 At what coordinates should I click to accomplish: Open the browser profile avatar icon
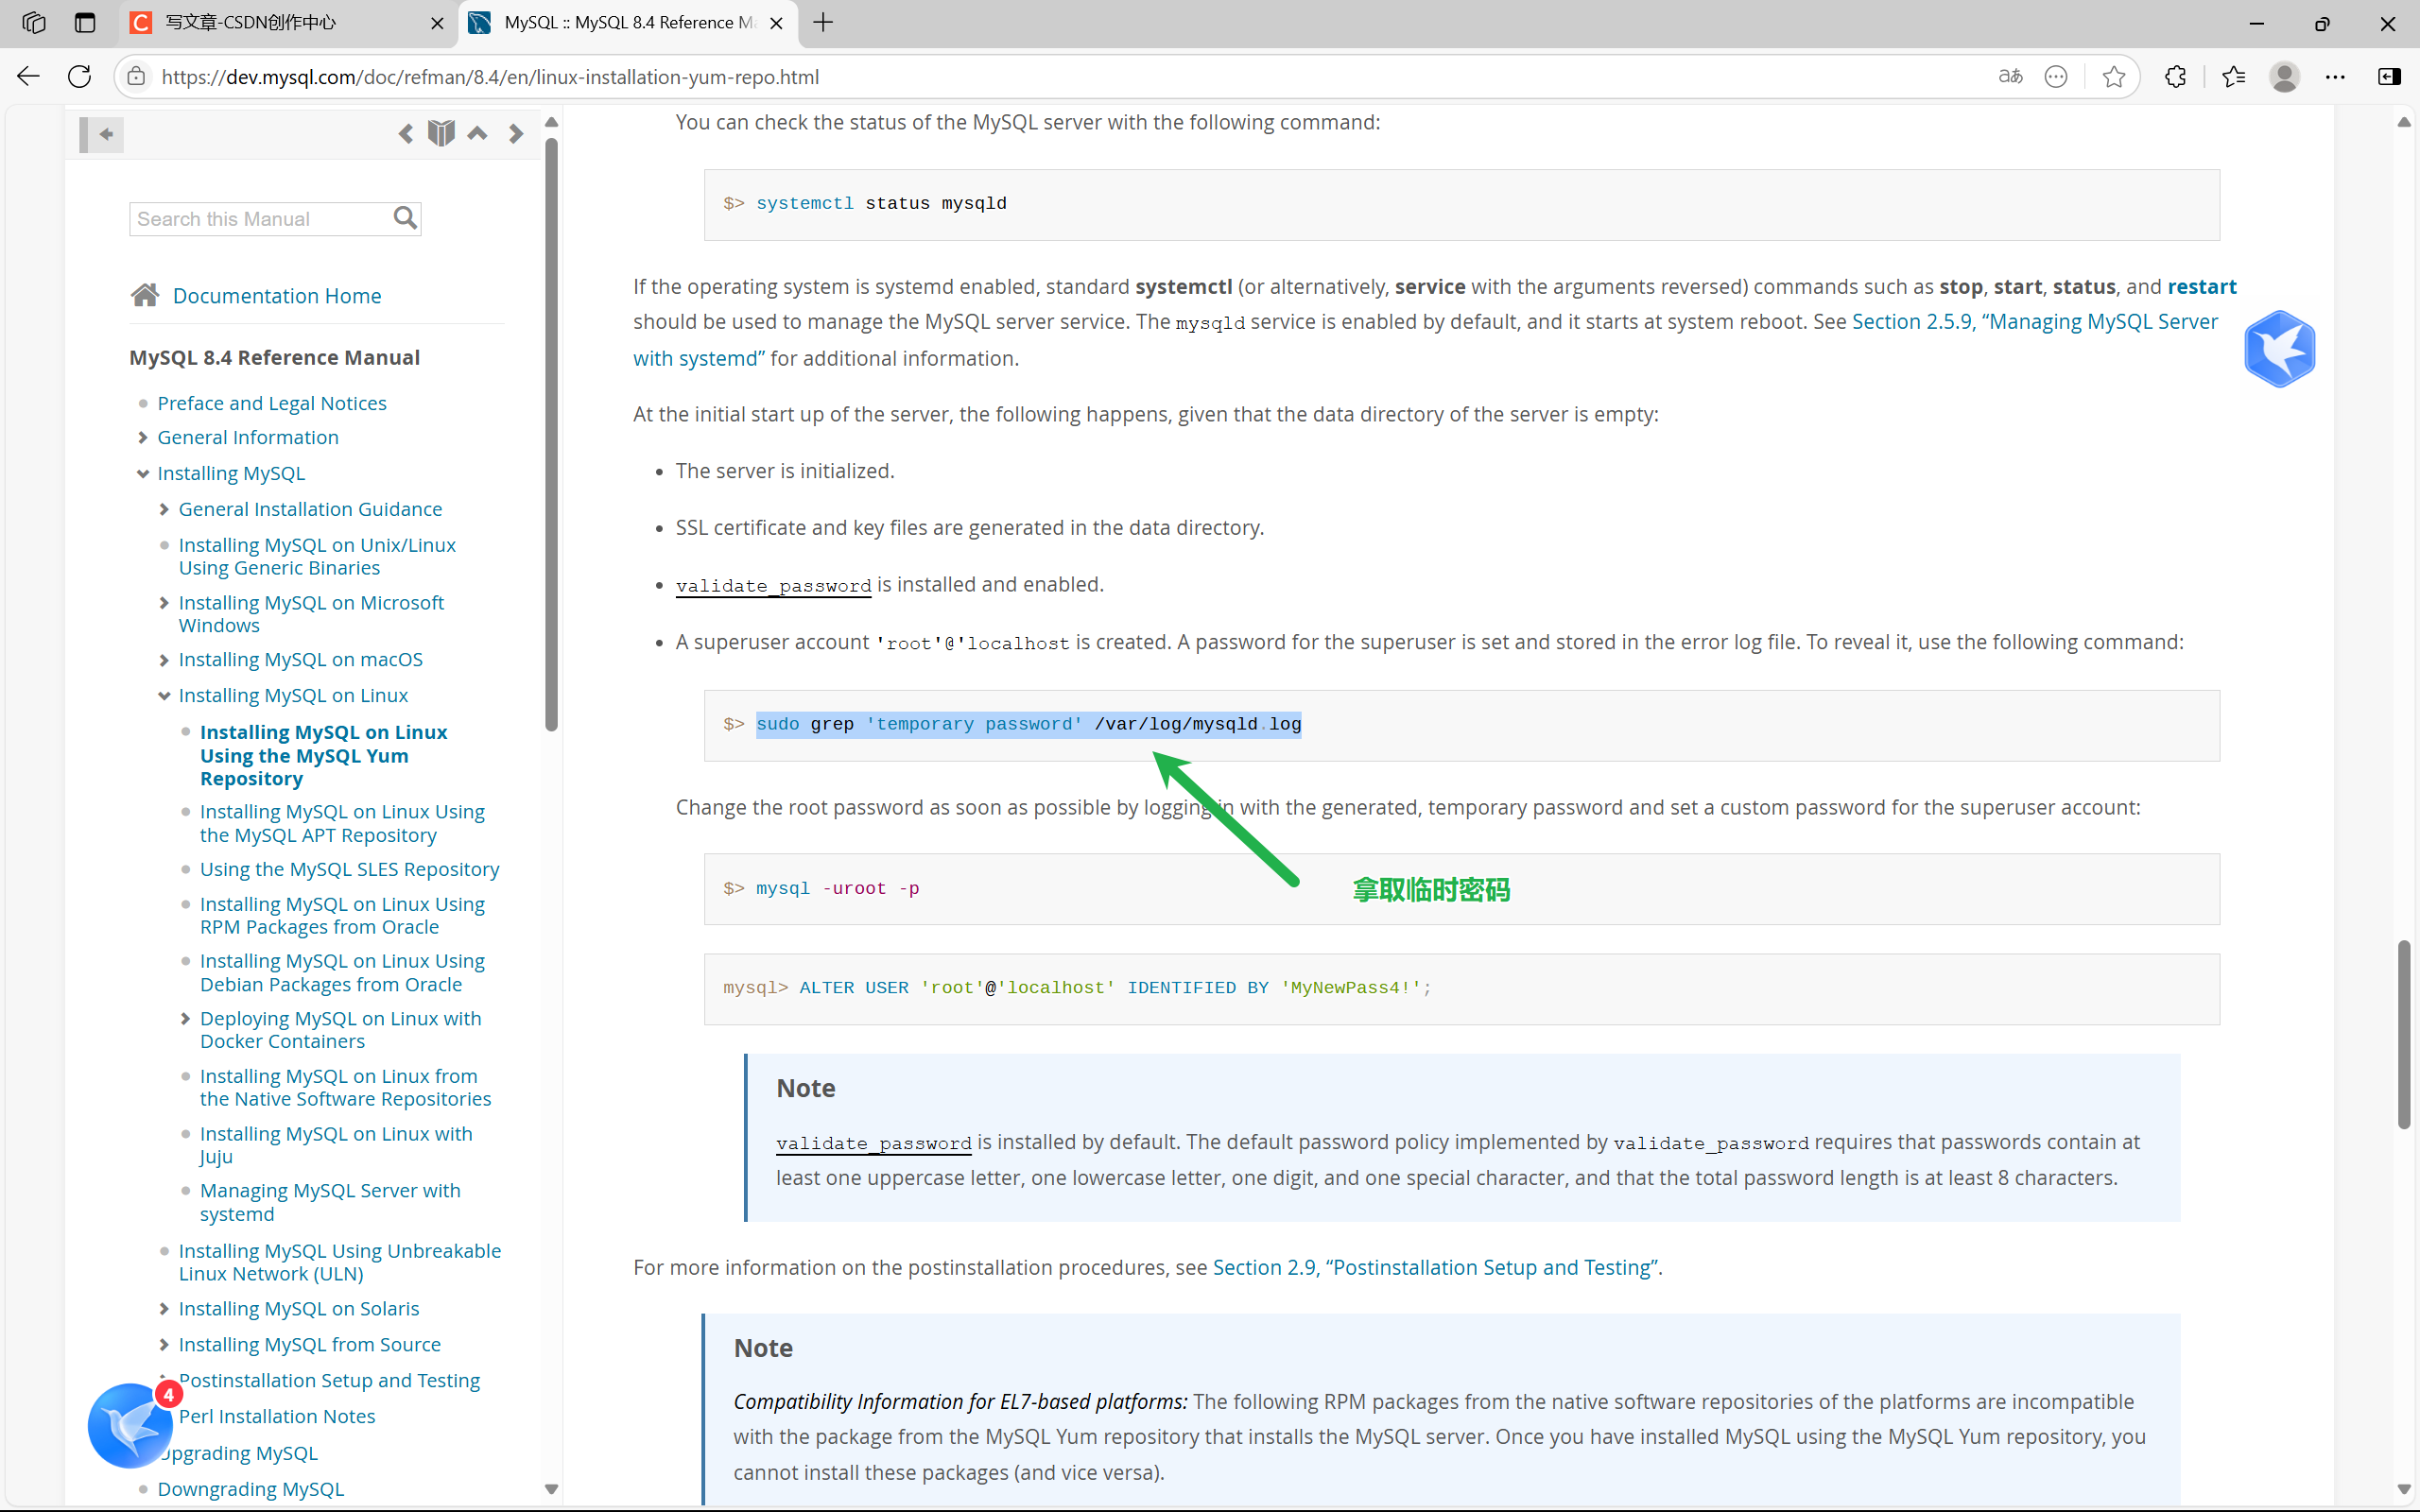tap(2284, 76)
